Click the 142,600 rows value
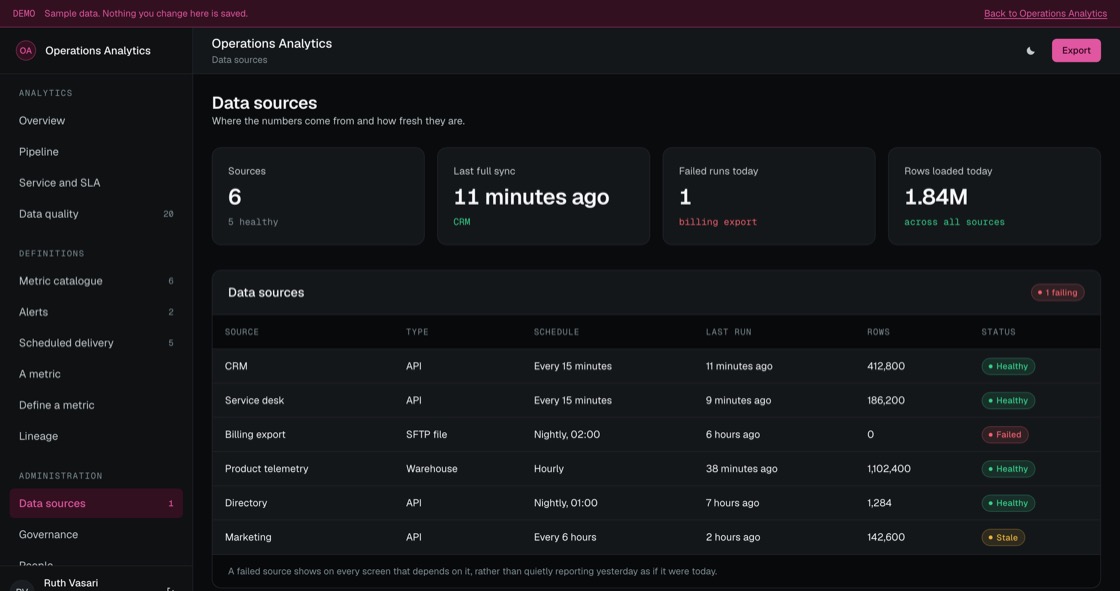Viewport: 1120px width, 591px height. 886,537
